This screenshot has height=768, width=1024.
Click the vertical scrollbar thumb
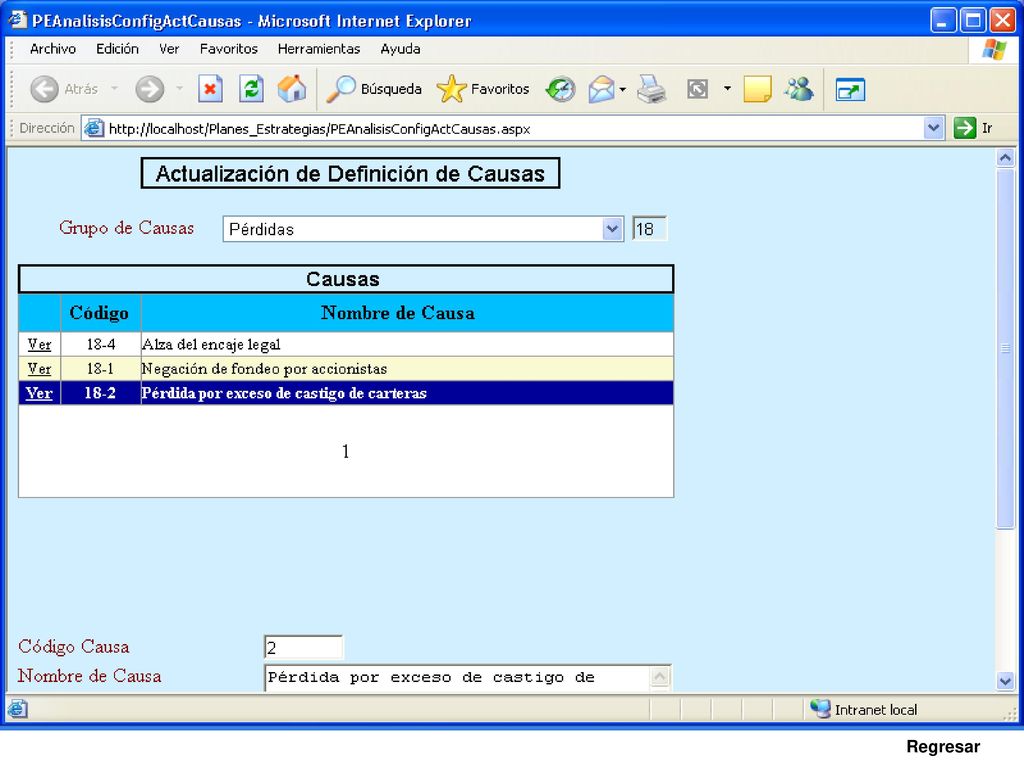point(1005,348)
